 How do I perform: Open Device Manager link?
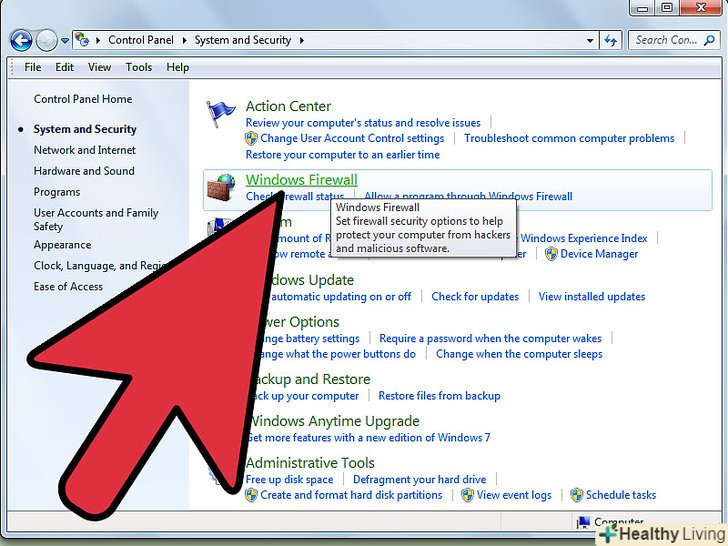tap(599, 254)
